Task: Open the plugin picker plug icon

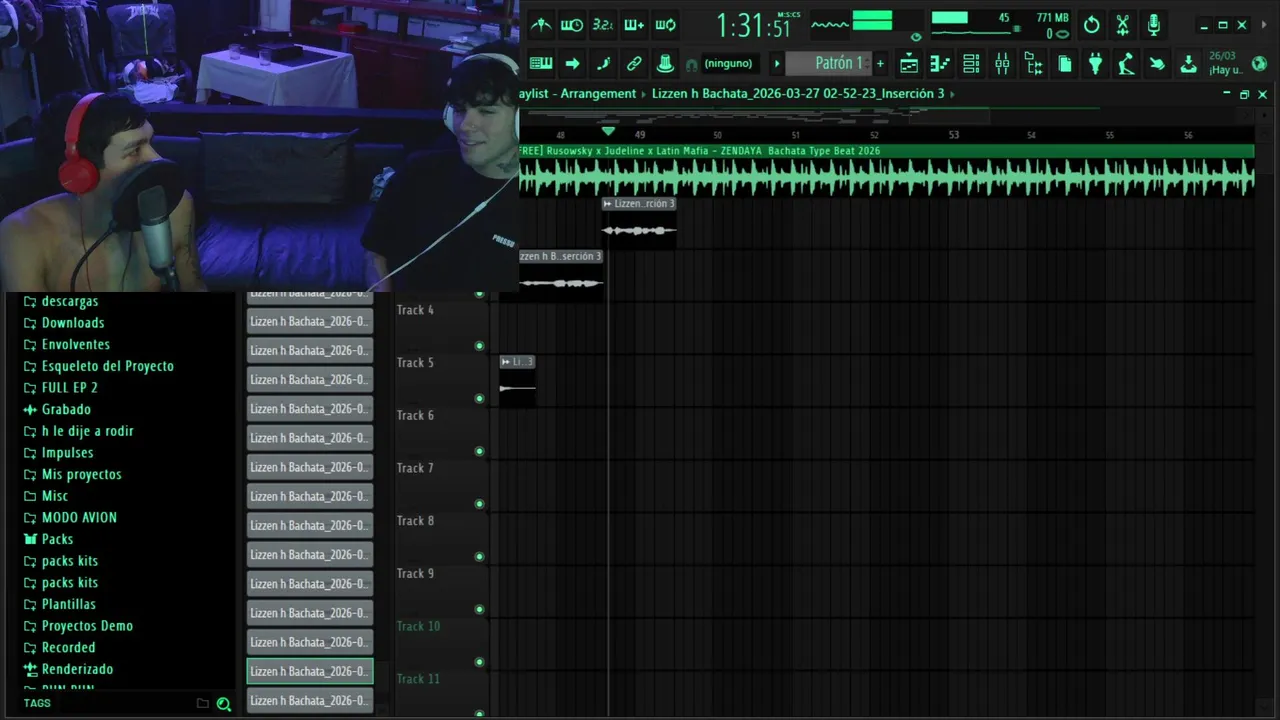Action: pyautogui.click(x=1096, y=64)
